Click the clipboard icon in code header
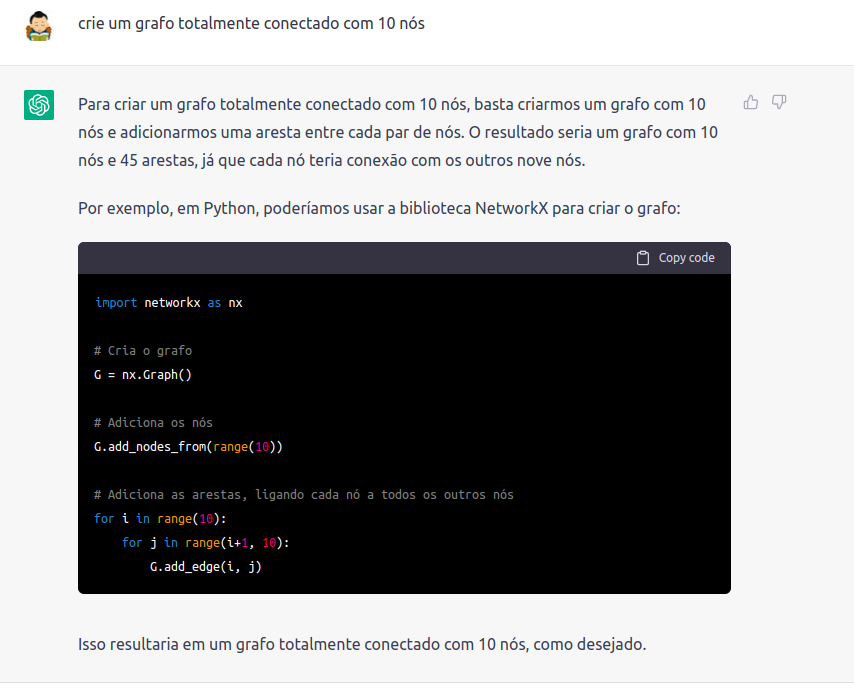The height and width of the screenshot is (697, 854). click(x=643, y=258)
